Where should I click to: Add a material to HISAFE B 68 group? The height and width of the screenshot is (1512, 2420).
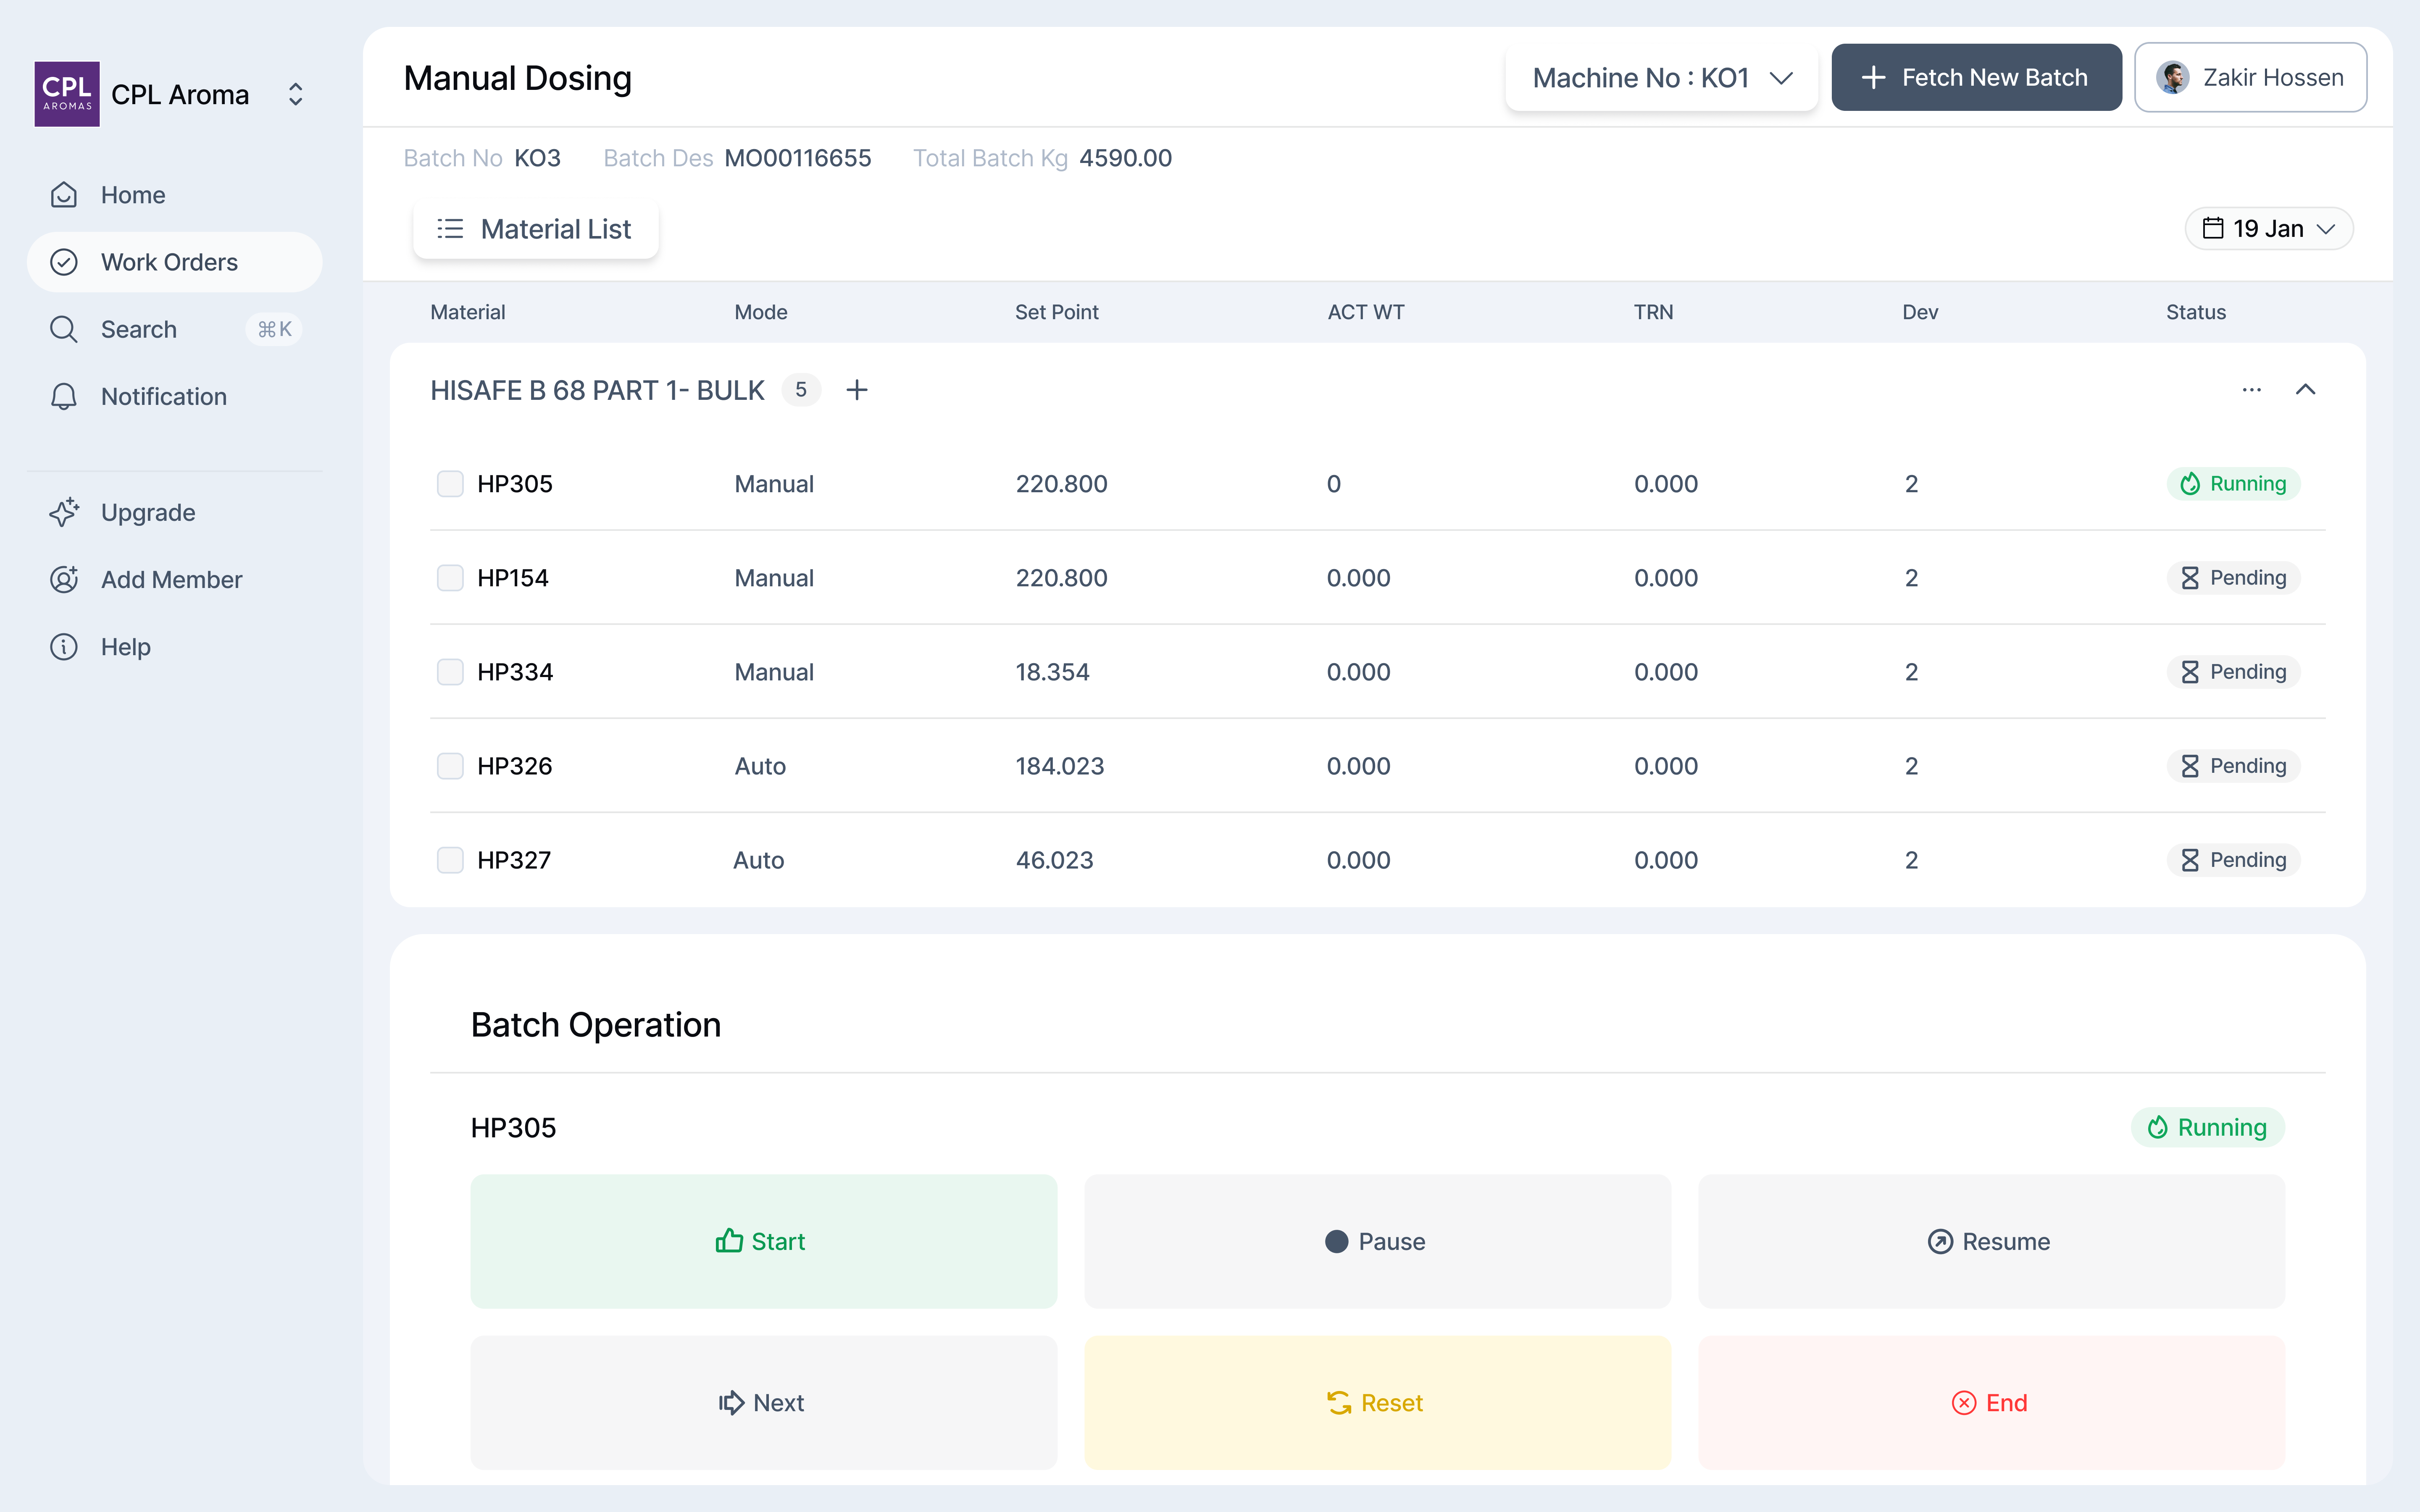[x=857, y=390]
